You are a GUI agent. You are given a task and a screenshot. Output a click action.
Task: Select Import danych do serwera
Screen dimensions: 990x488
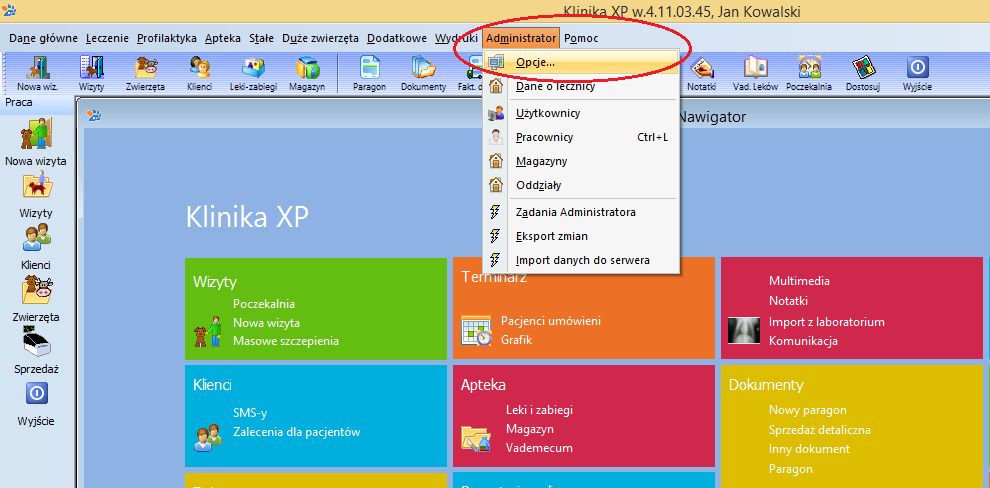pyautogui.click(x=581, y=261)
